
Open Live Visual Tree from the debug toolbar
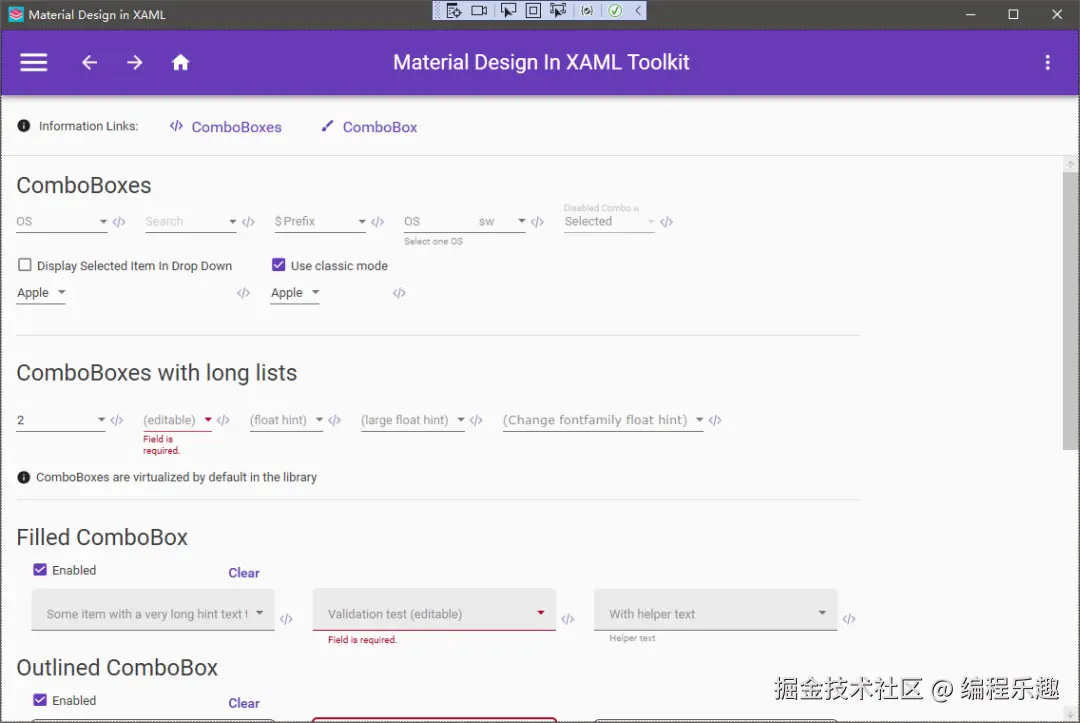pyautogui.click(x=453, y=10)
